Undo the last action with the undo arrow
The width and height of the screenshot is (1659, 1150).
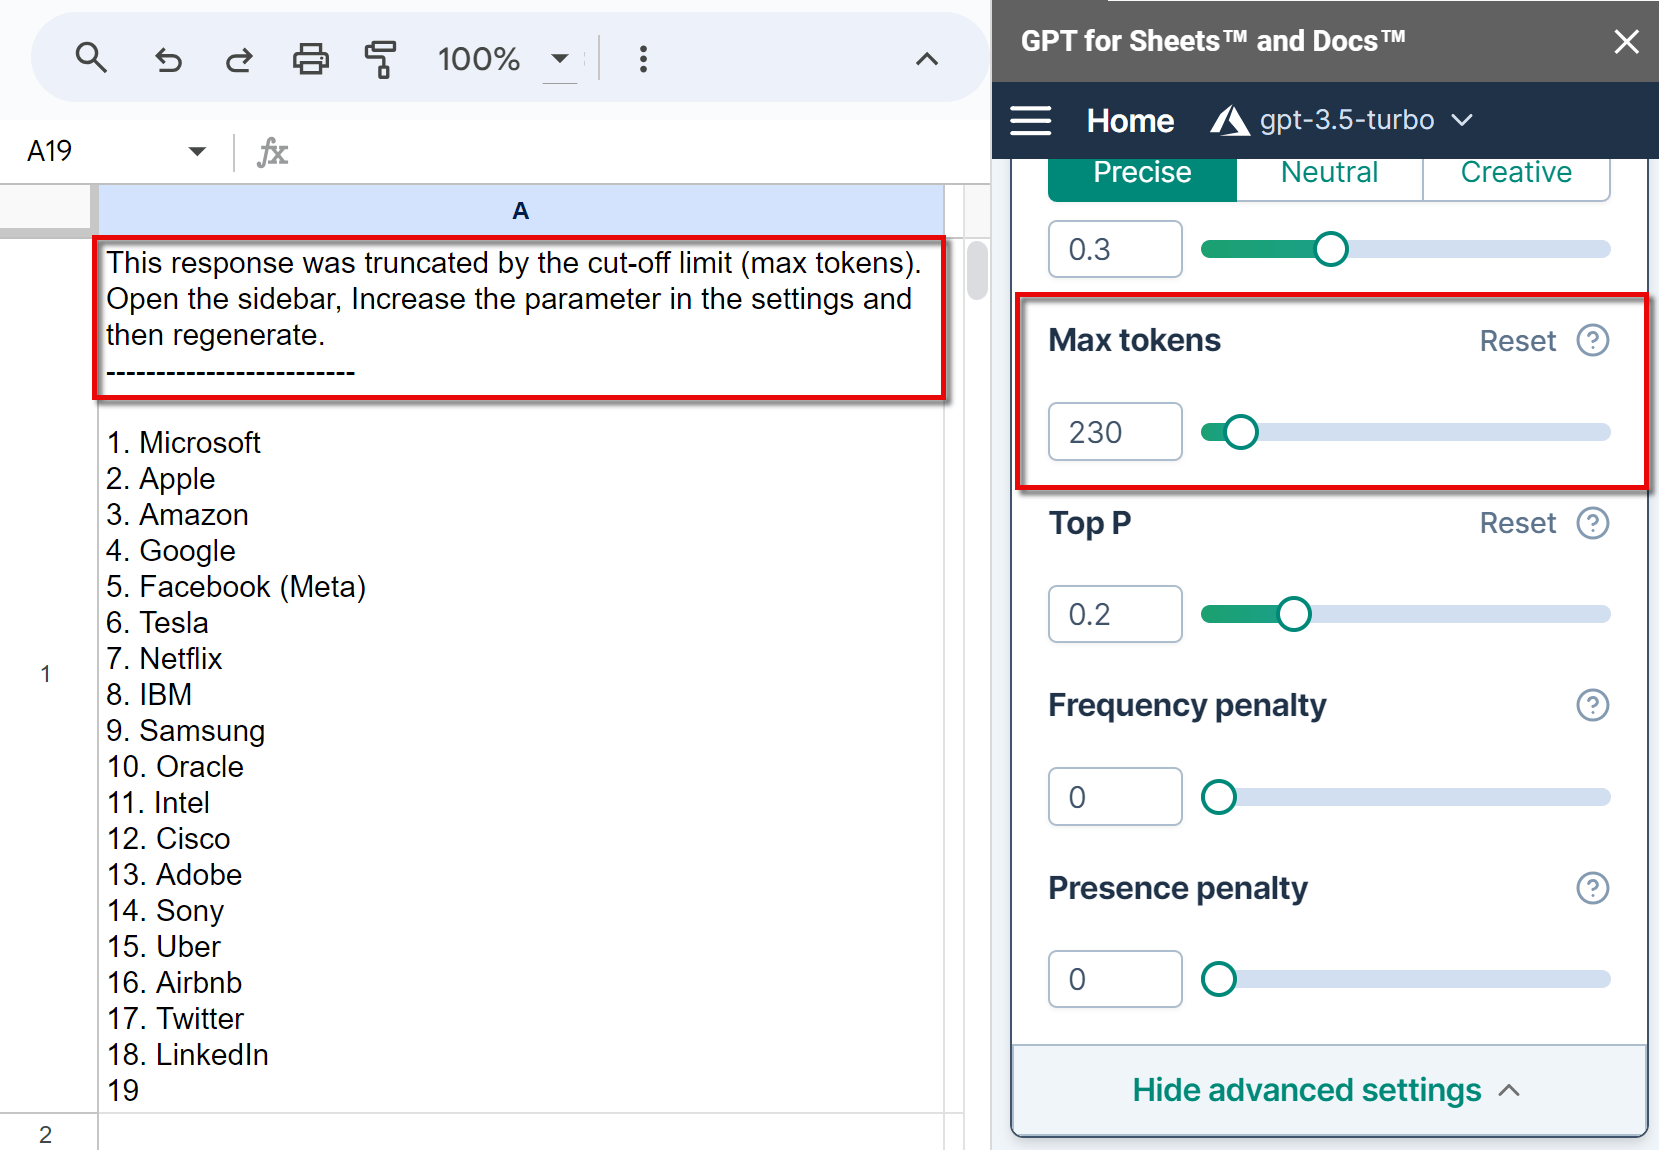tap(168, 60)
